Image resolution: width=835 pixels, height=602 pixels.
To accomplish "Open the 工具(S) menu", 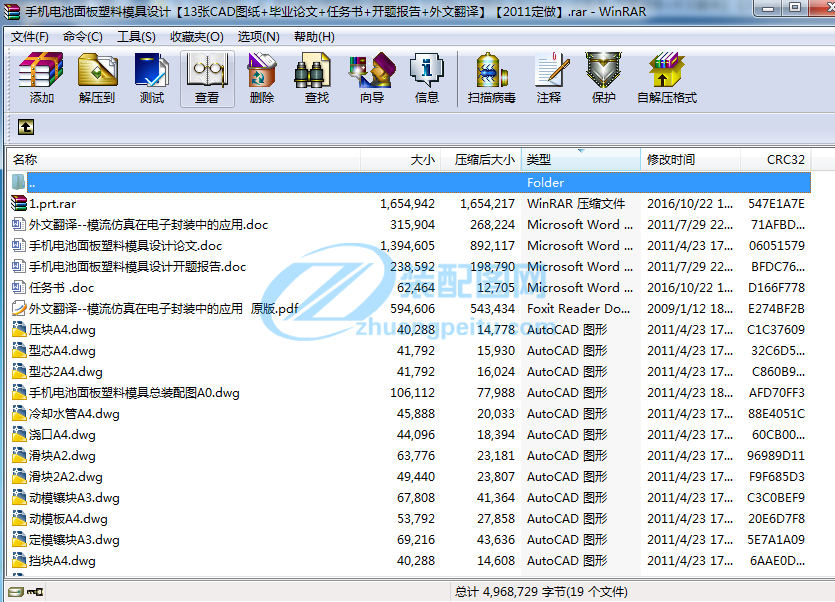I will coord(136,37).
